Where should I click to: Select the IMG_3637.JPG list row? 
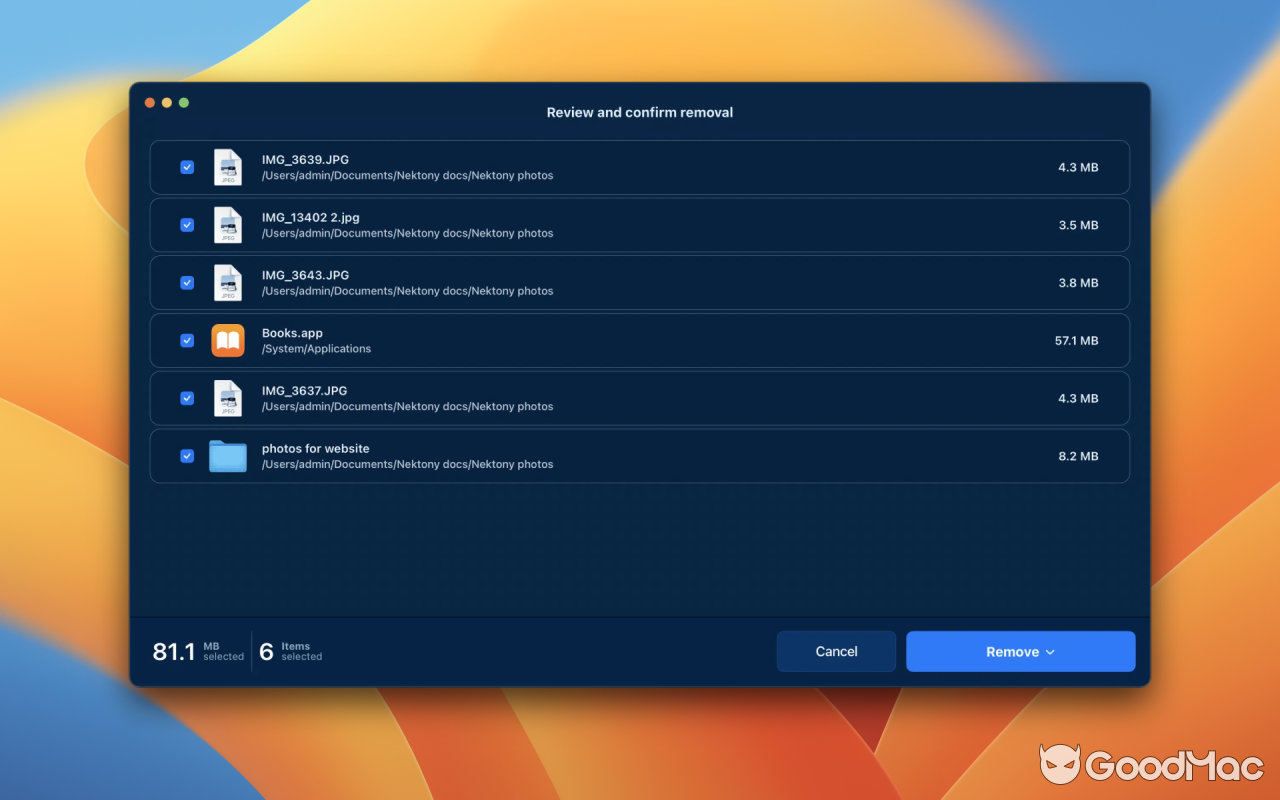(x=640, y=398)
